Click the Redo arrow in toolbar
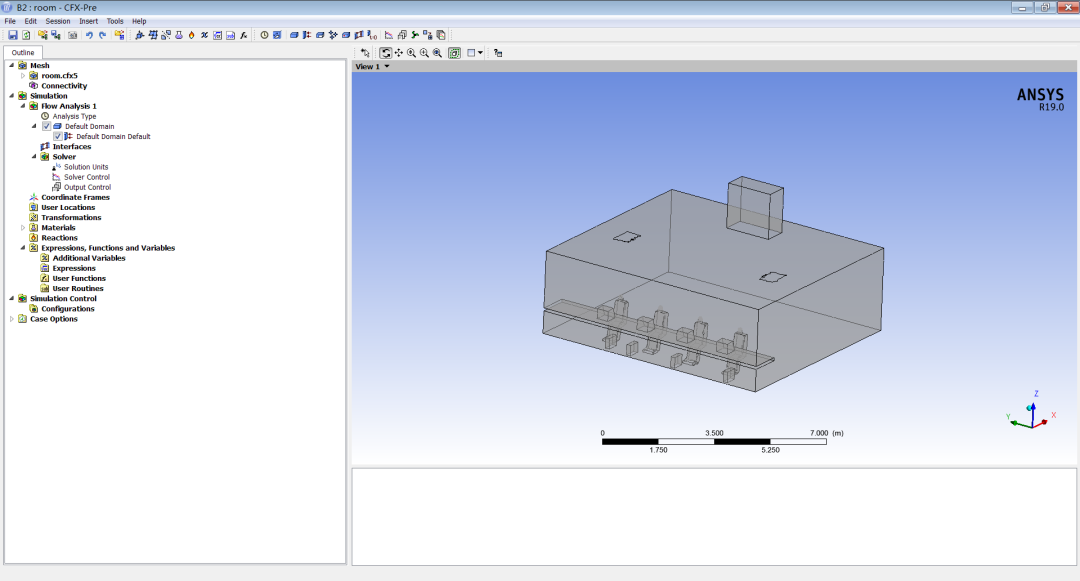The height and width of the screenshot is (581, 1080). click(103, 35)
